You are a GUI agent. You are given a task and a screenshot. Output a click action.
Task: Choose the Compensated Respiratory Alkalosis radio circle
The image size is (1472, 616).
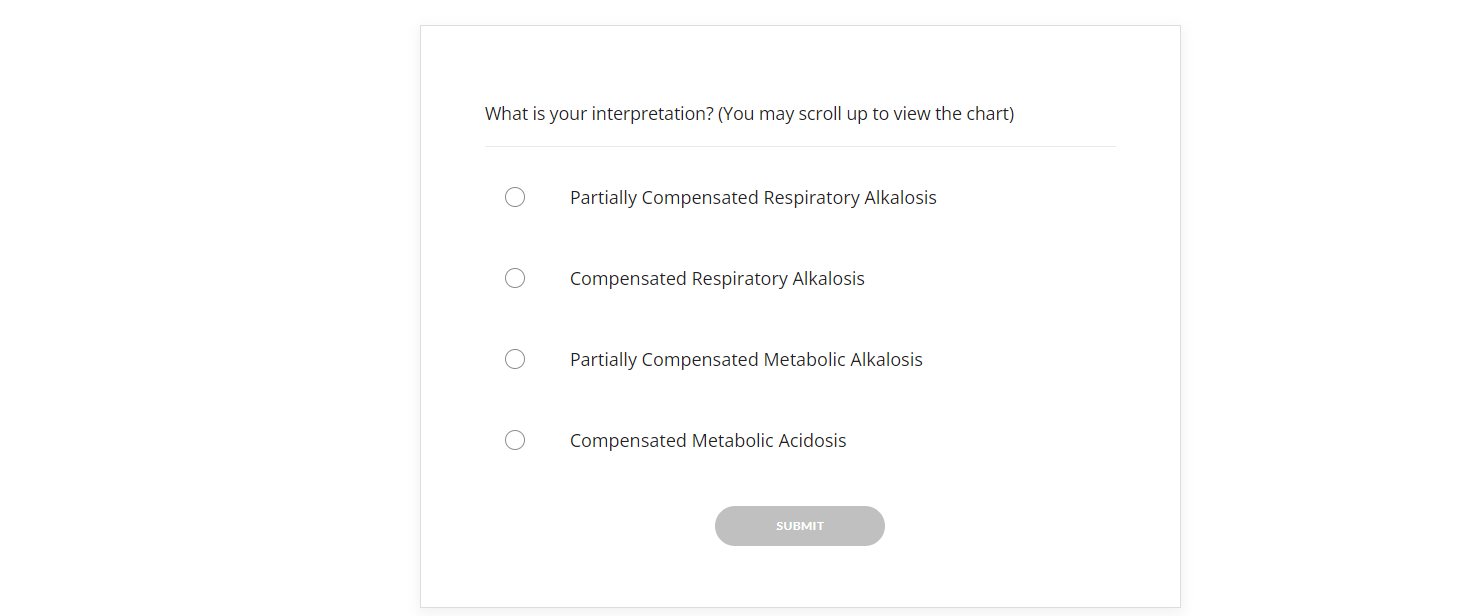(x=515, y=278)
